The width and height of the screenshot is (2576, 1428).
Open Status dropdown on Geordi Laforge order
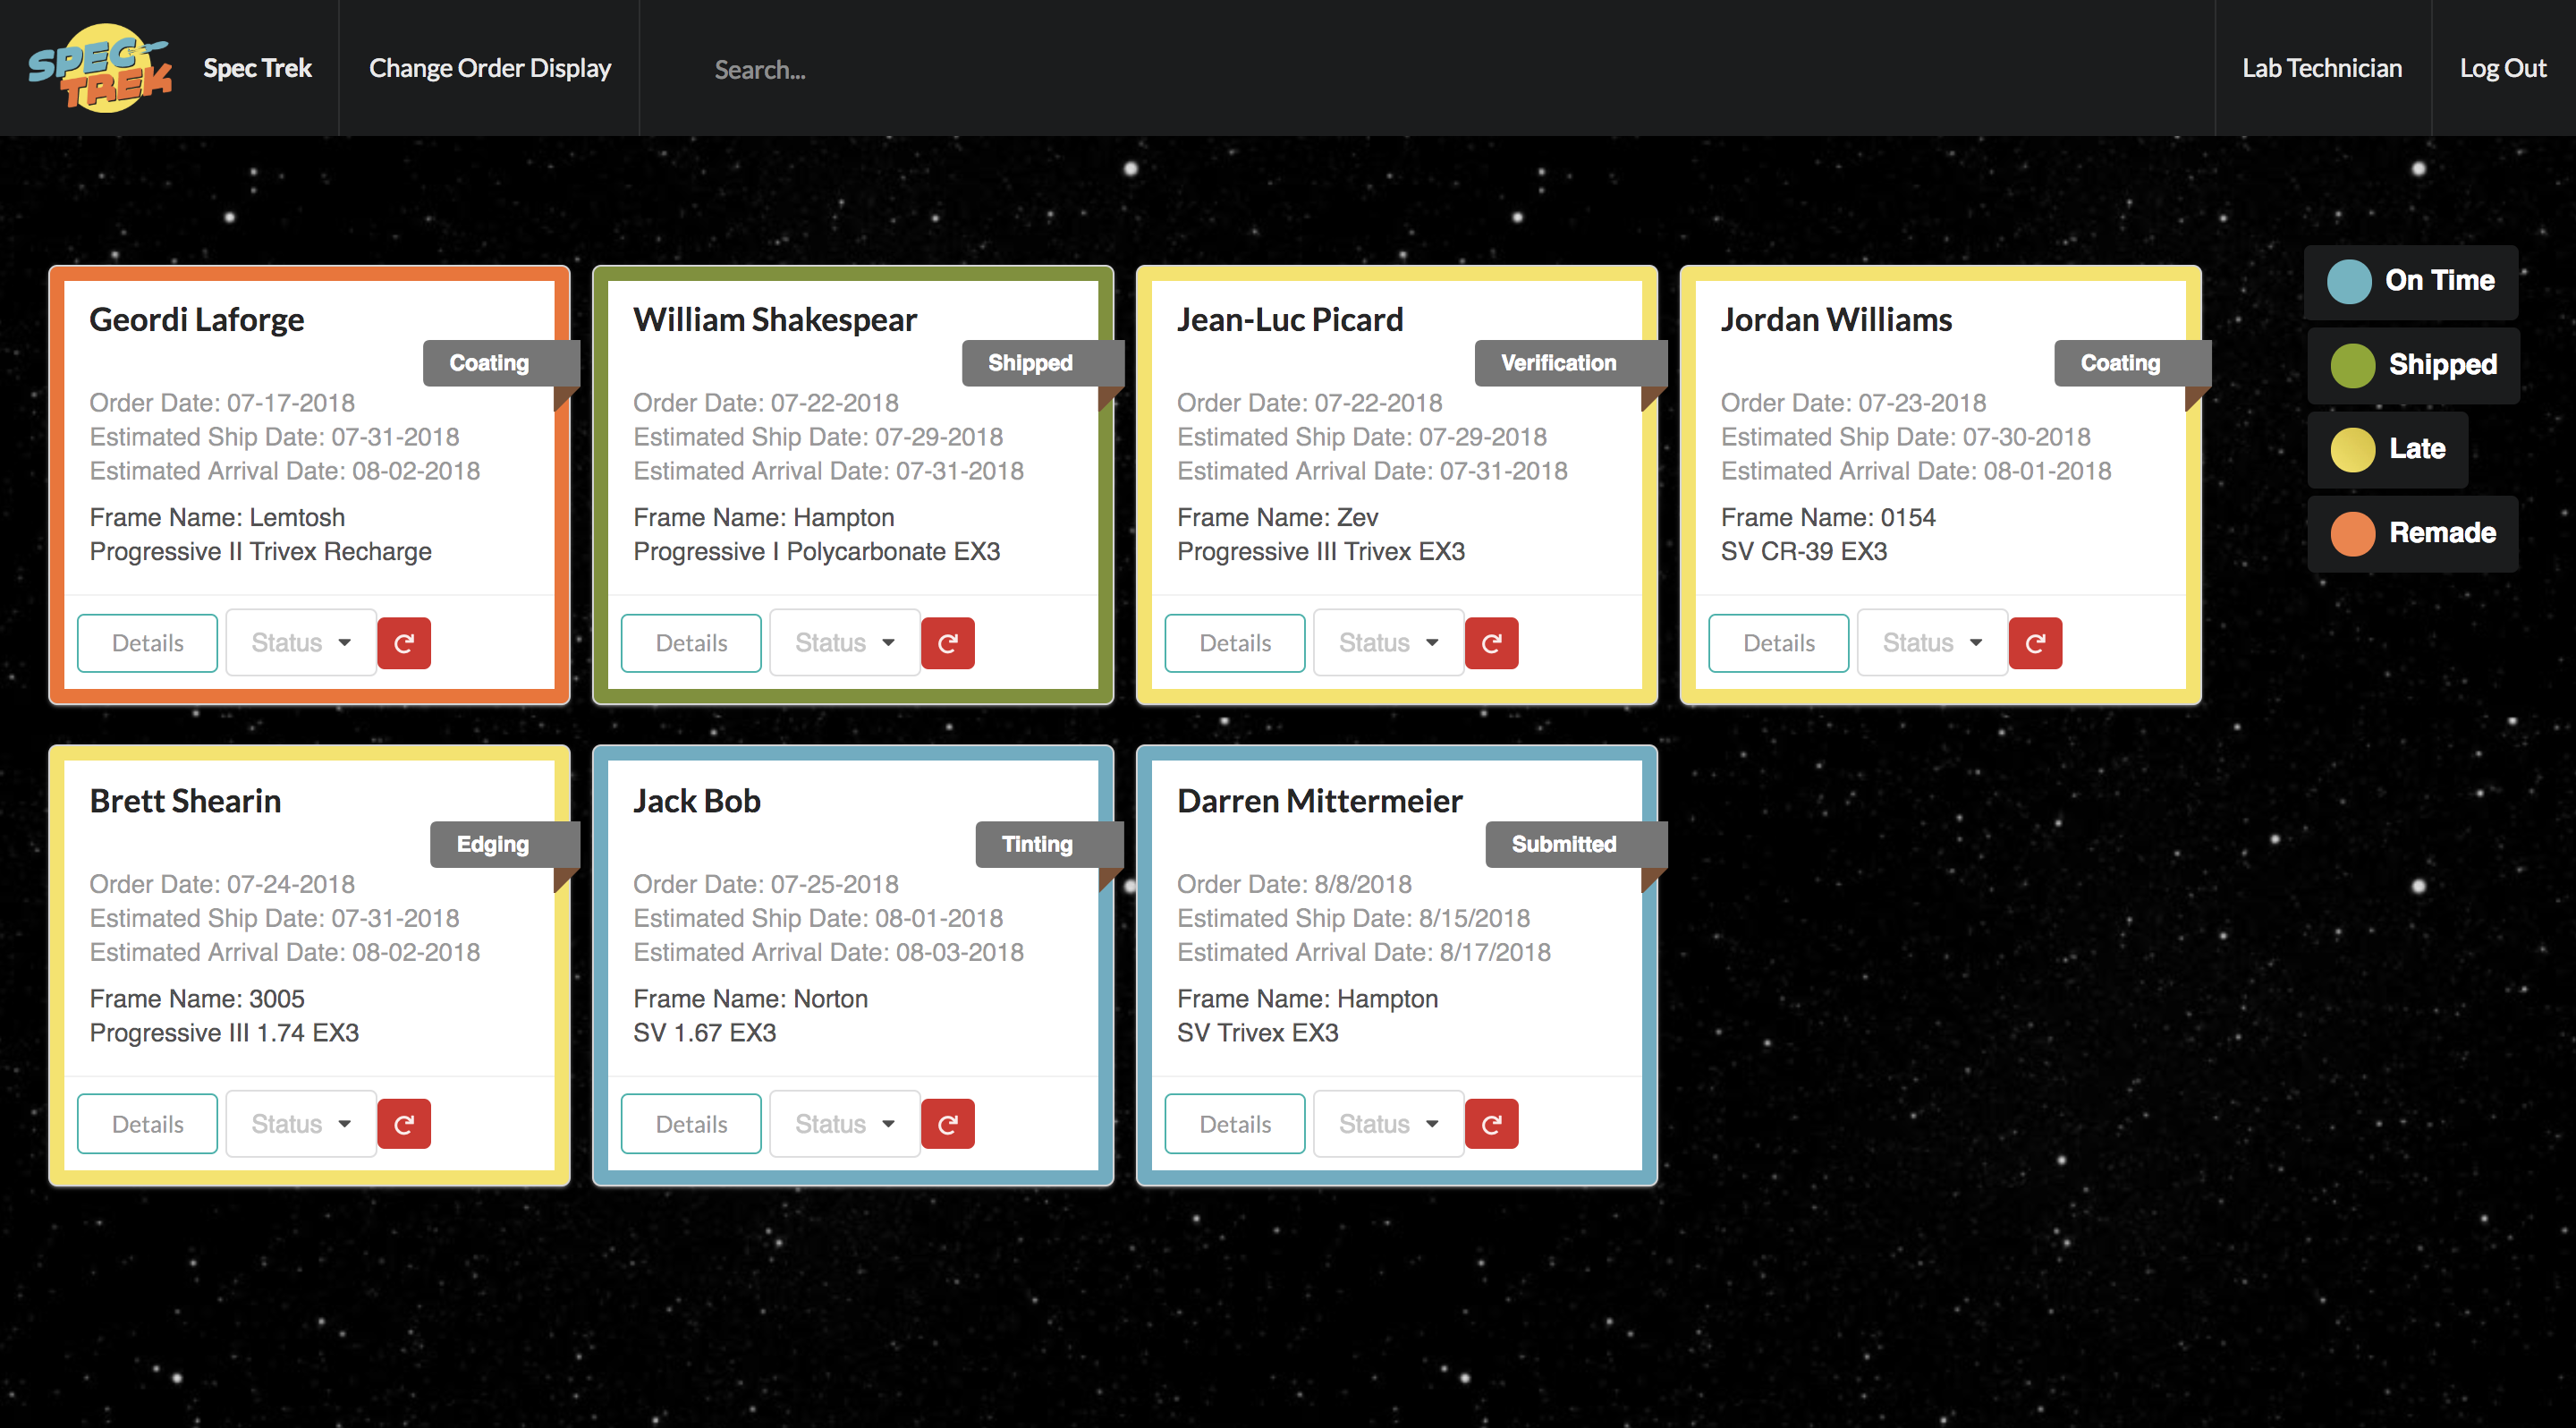[300, 643]
